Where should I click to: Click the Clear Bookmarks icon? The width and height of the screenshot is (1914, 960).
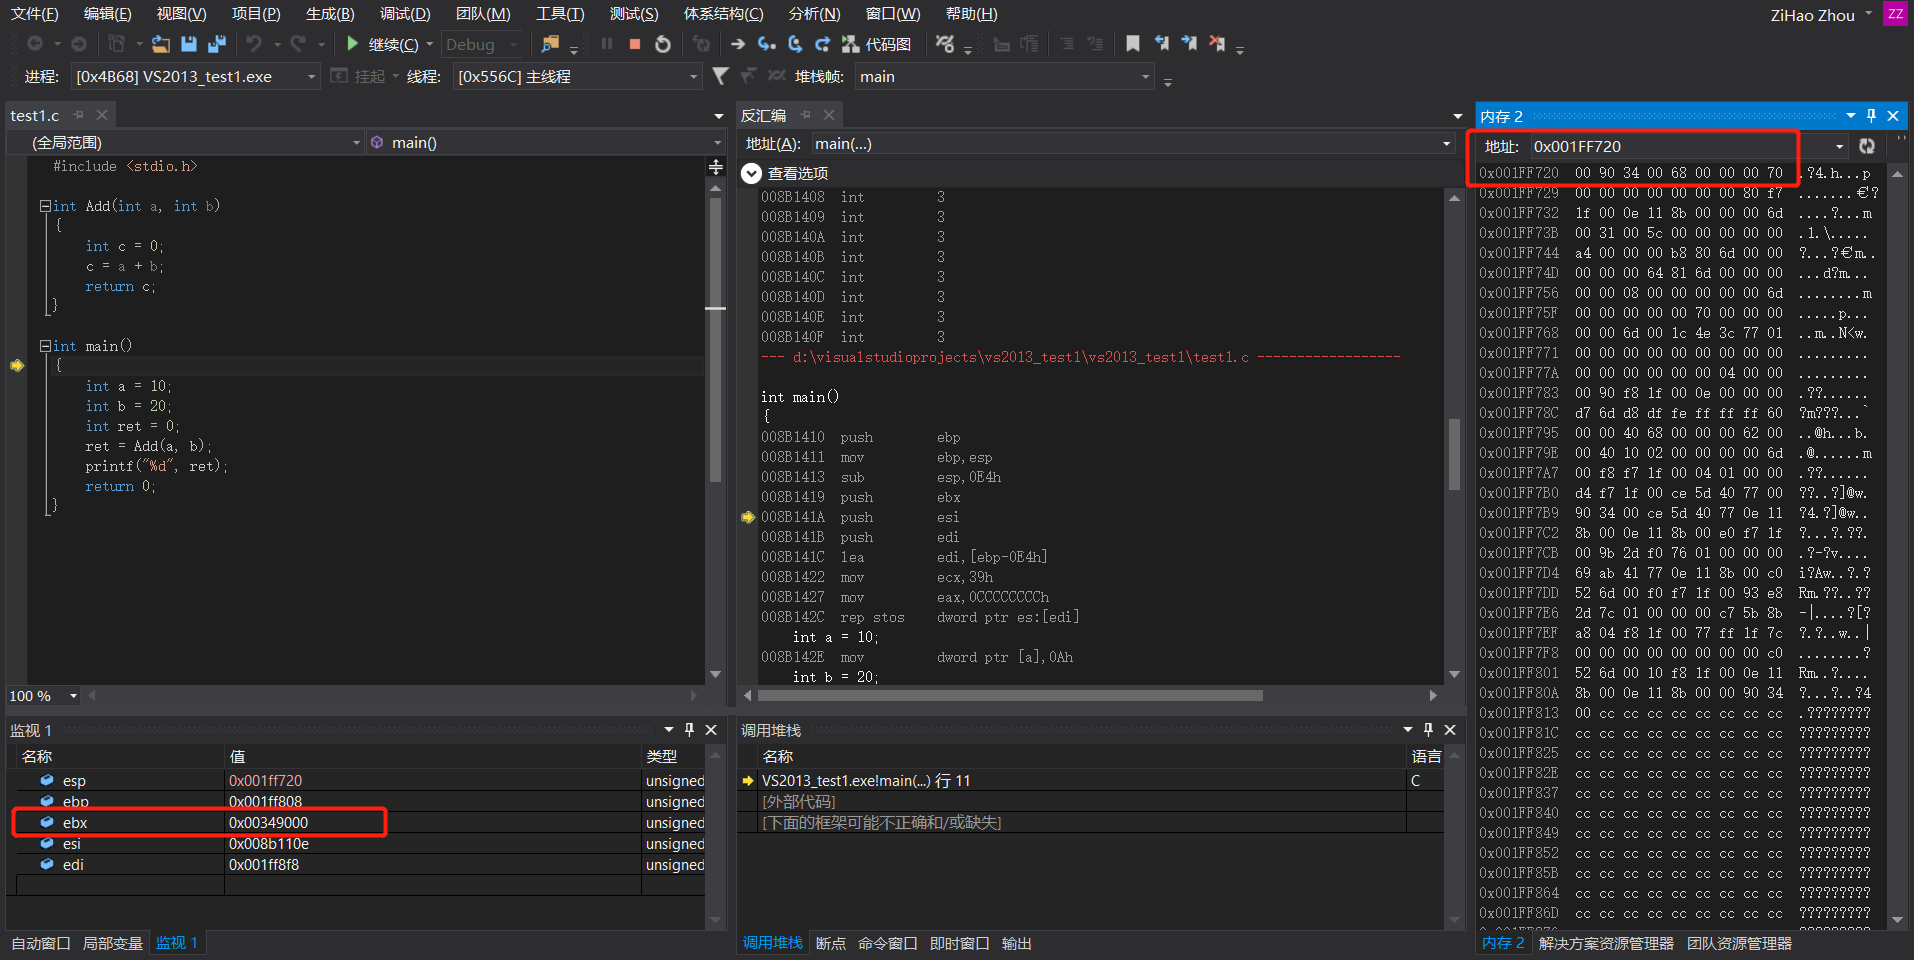click(1217, 44)
